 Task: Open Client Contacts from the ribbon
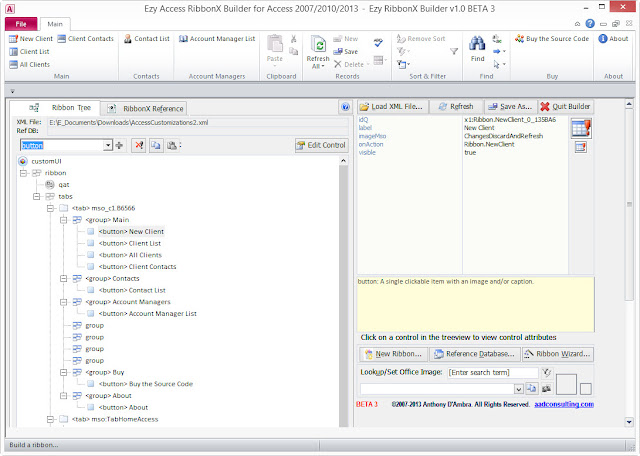85,39
